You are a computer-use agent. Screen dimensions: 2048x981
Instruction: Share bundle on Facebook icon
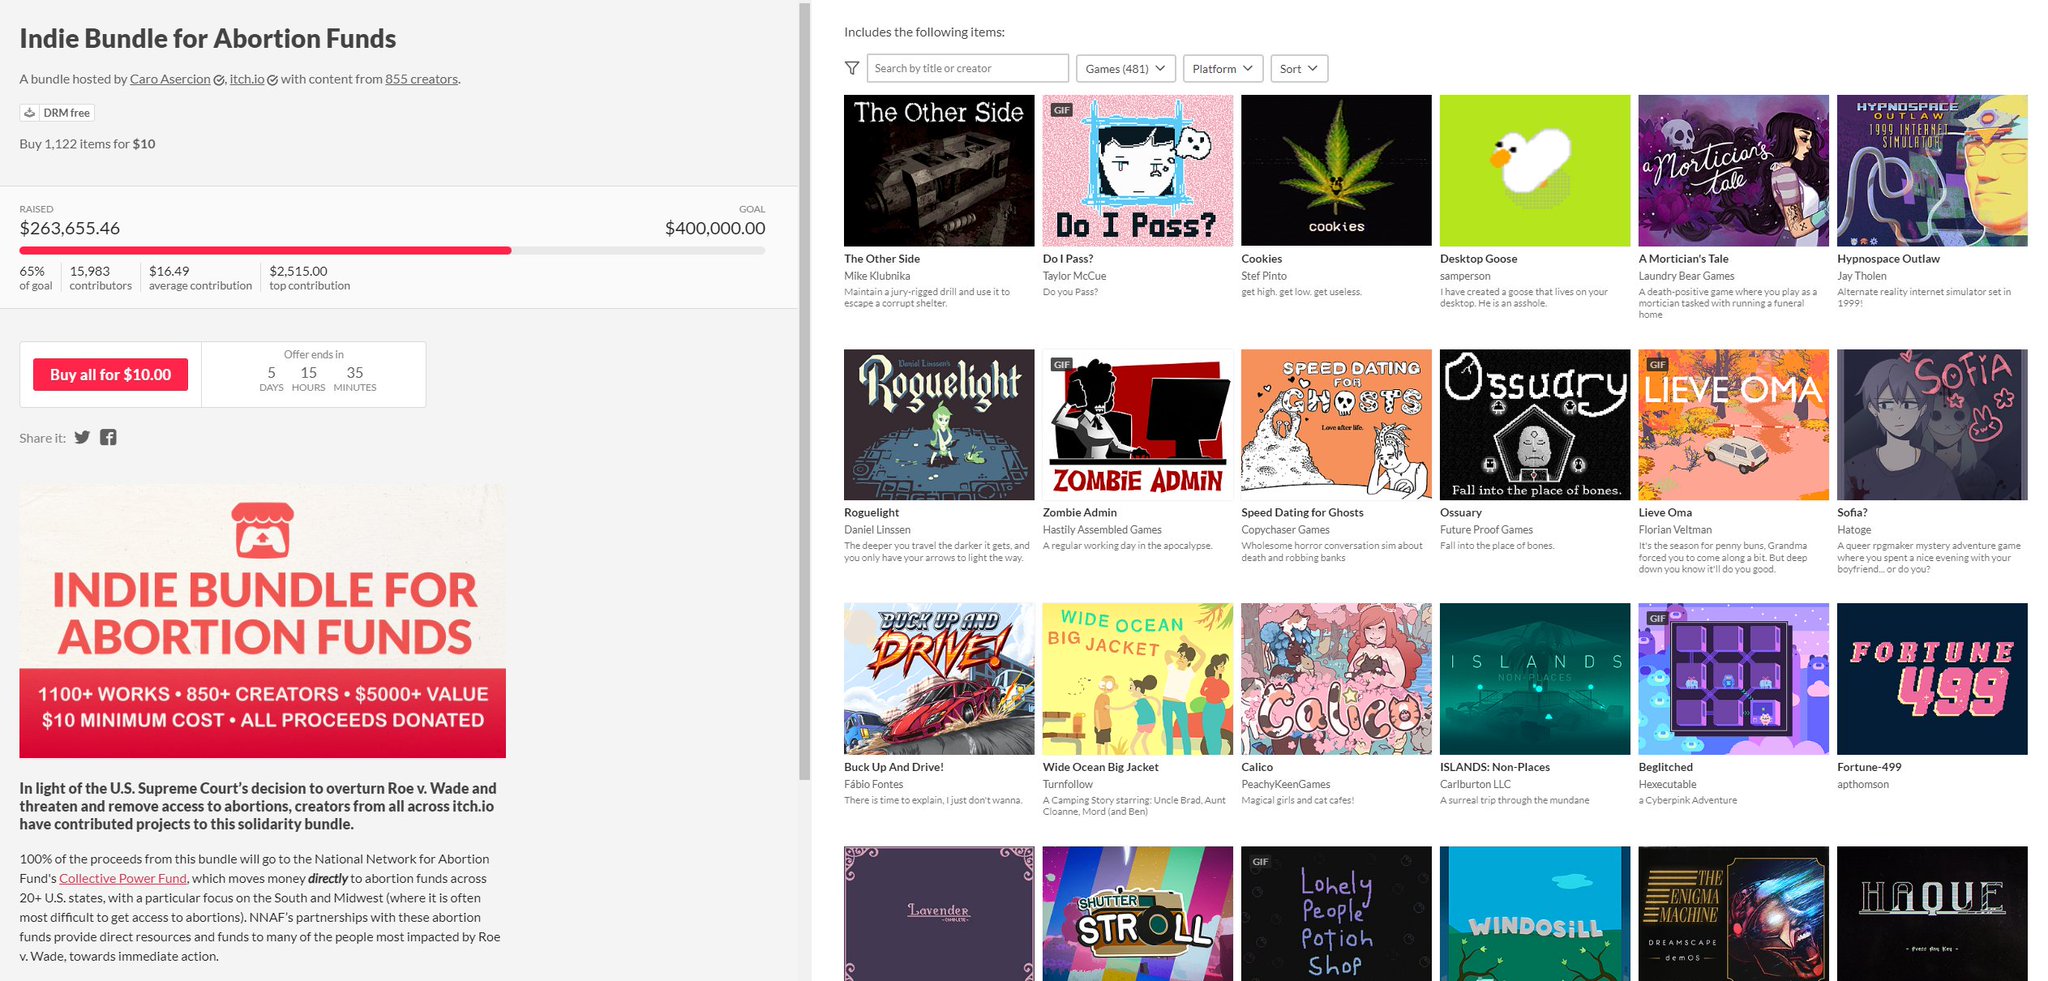click(x=108, y=437)
